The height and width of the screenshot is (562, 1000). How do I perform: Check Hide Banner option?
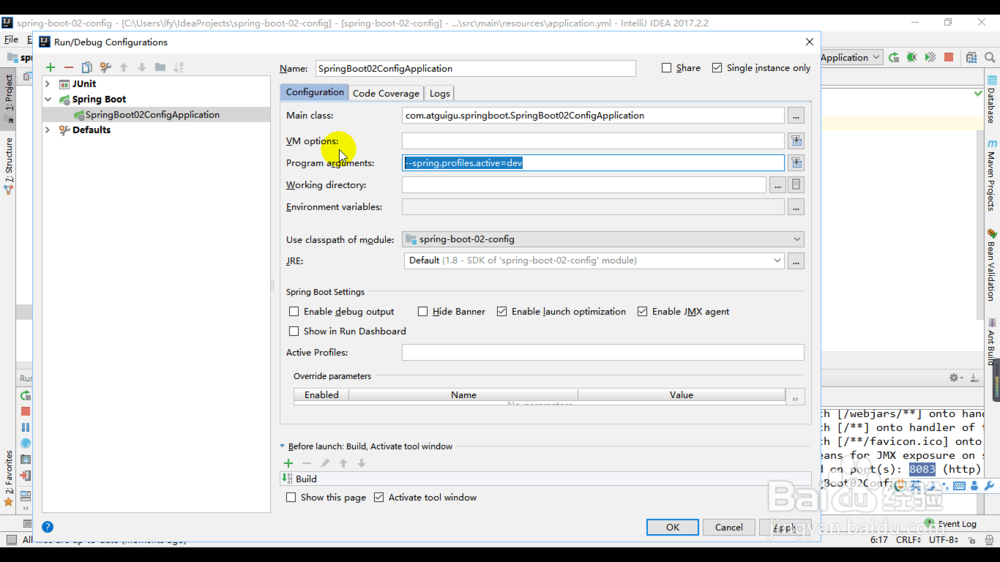[423, 311]
